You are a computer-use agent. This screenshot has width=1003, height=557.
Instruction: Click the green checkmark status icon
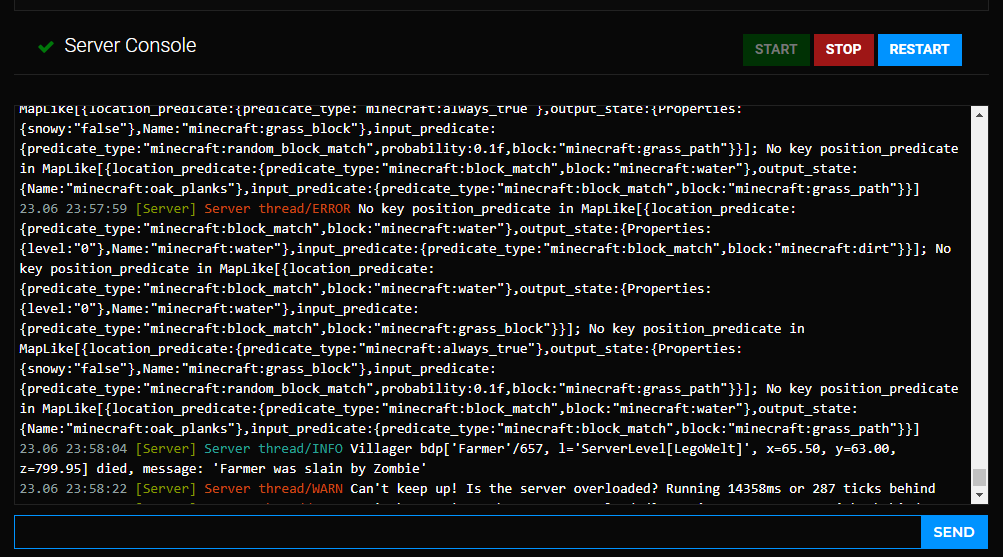point(45,47)
